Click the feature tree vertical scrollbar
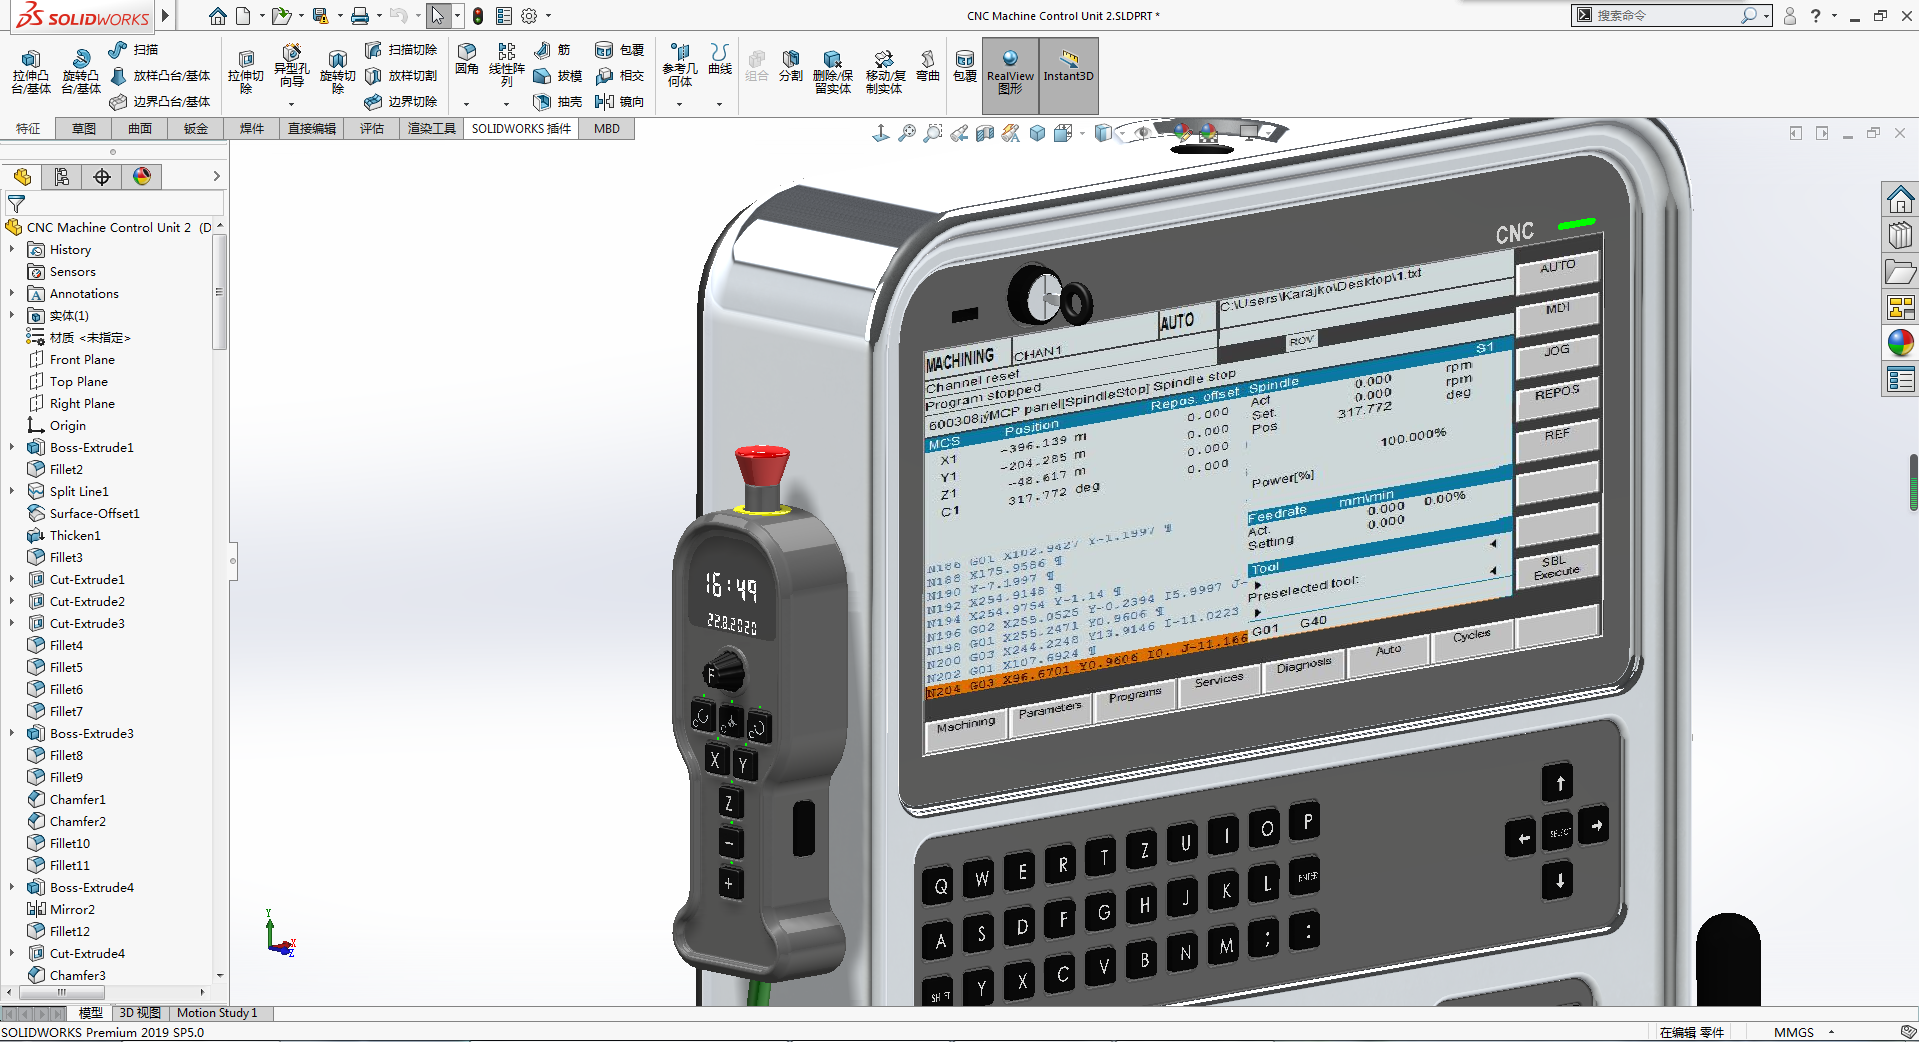The width and height of the screenshot is (1919, 1042). 219,293
